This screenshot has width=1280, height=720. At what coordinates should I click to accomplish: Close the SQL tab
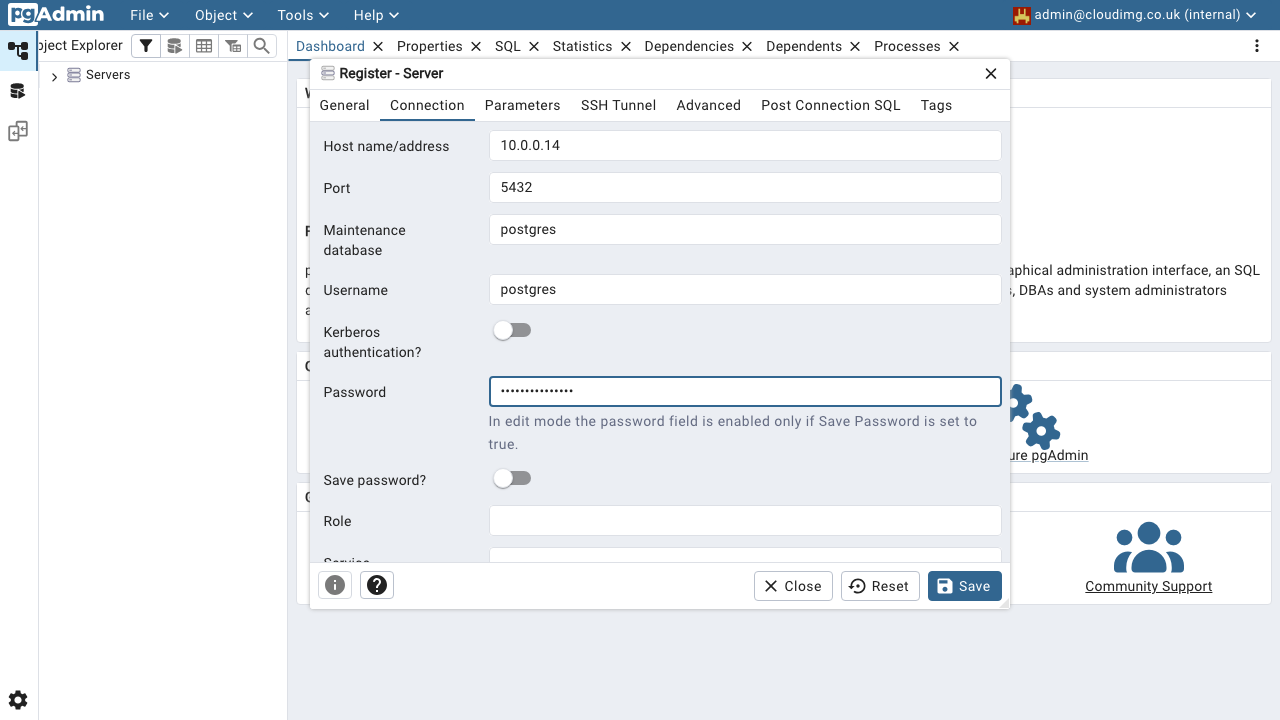point(534,46)
